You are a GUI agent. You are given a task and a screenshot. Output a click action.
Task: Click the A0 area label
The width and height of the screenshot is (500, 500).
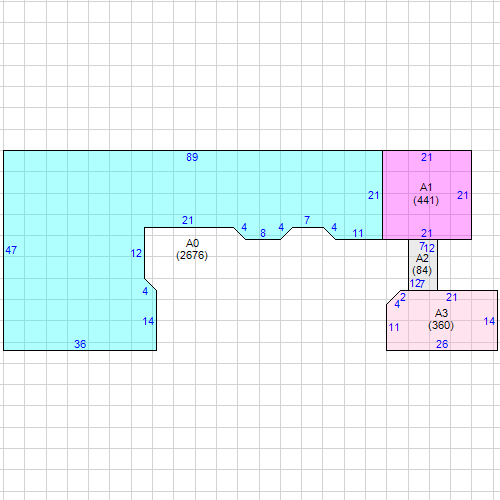click(192, 243)
